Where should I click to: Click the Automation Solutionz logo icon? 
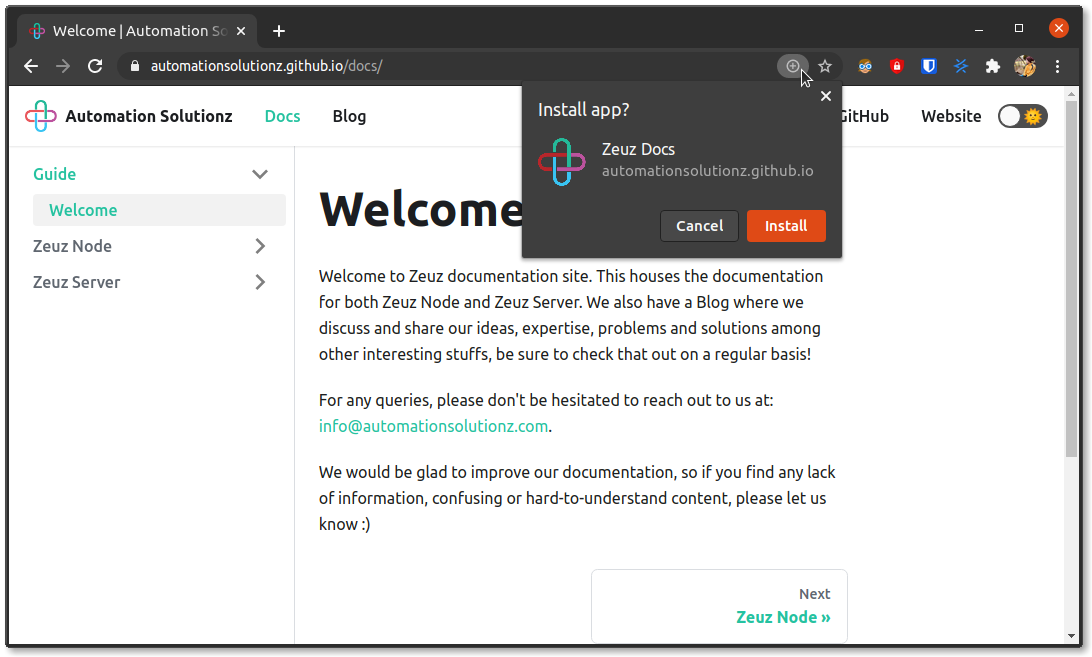40,116
